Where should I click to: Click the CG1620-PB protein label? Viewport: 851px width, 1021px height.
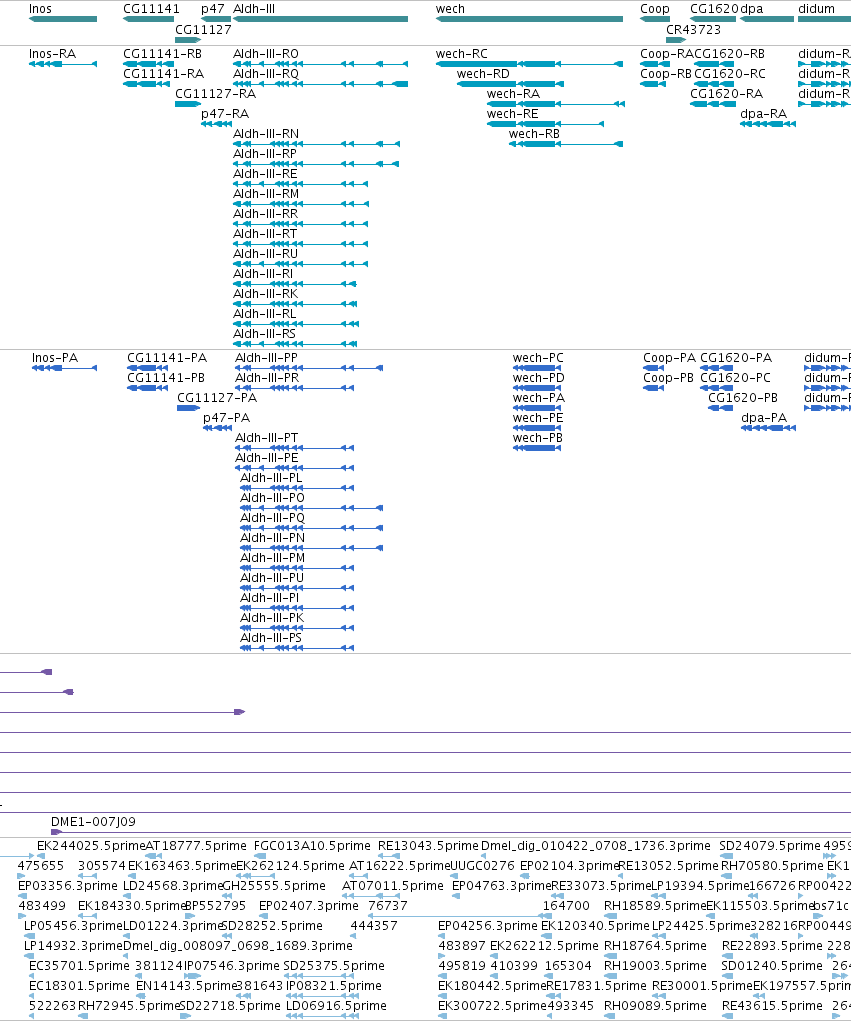743,397
